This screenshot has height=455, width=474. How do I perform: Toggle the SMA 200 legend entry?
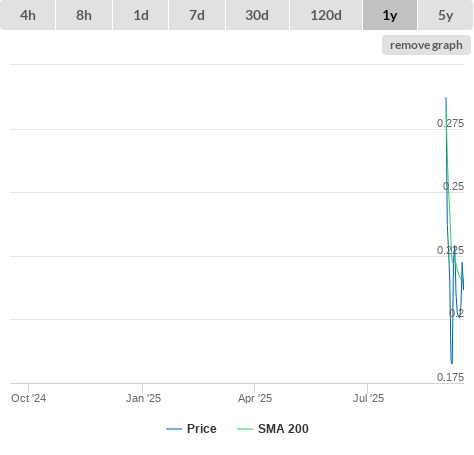(x=283, y=429)
